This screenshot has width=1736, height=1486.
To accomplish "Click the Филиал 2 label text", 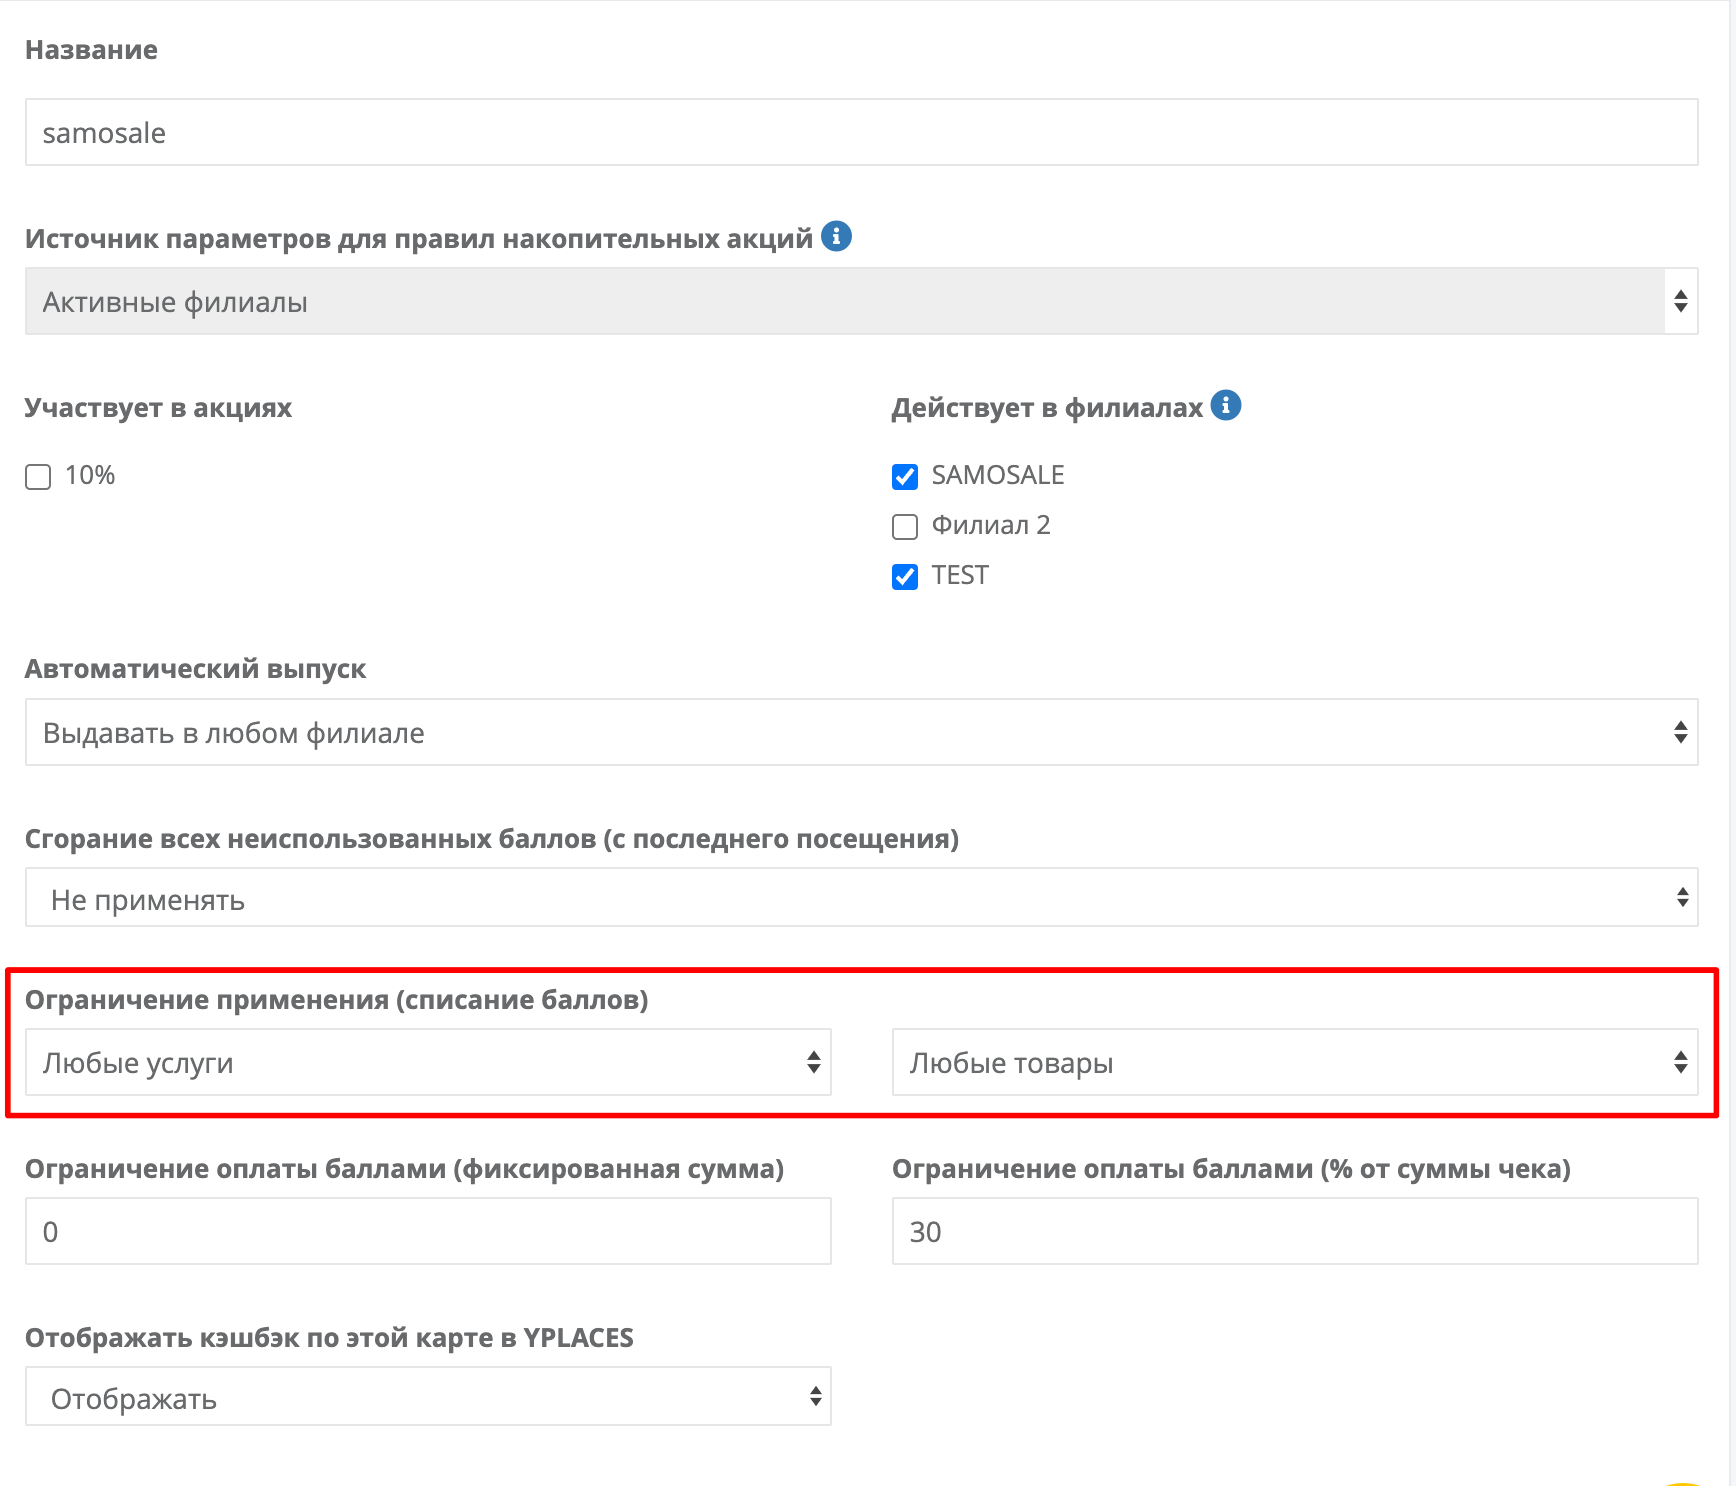I will pyautogui.click(x=991, y=525).
